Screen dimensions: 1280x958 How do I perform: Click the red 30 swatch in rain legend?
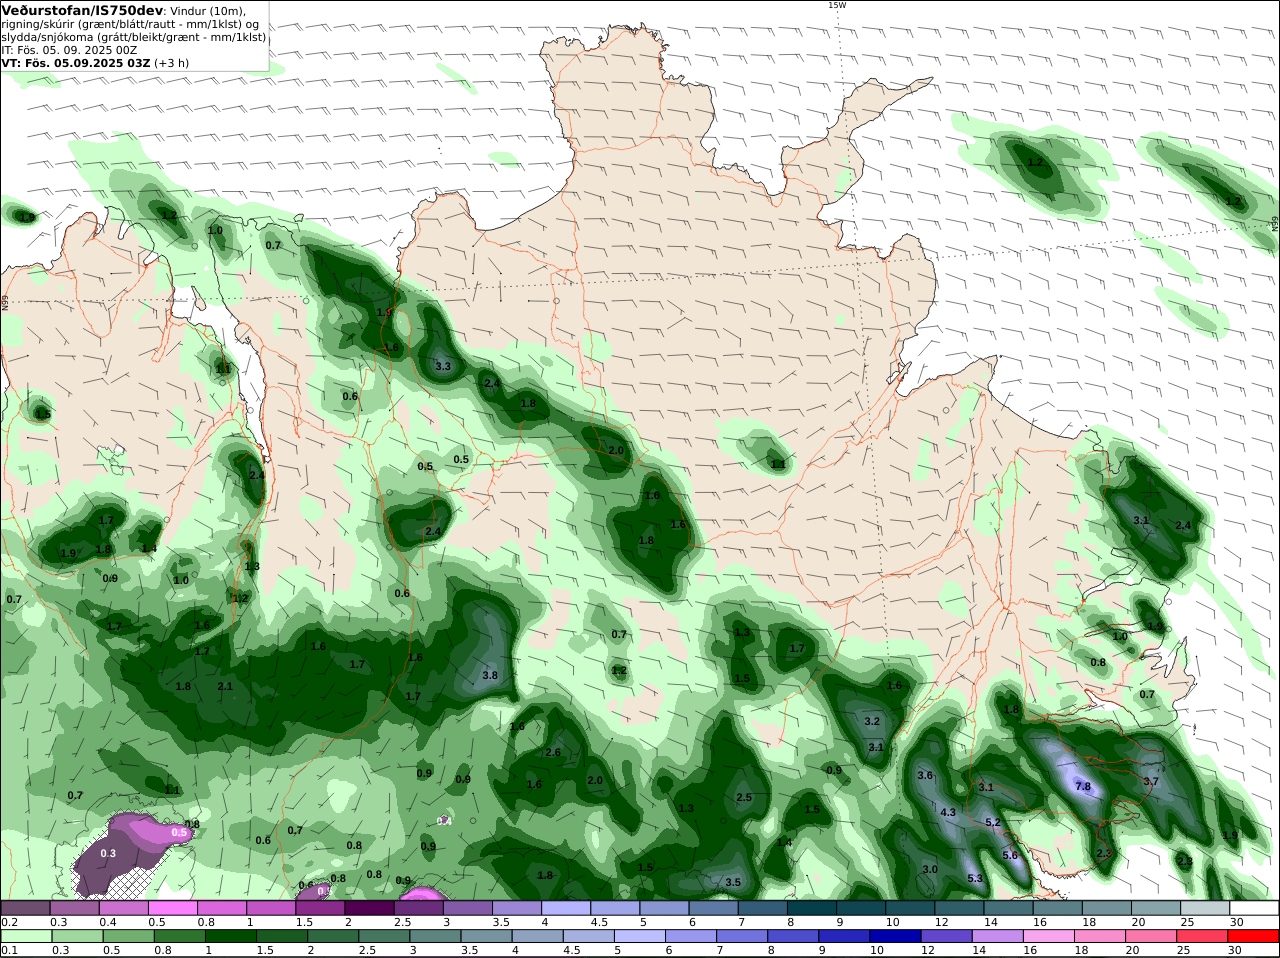point(1254,936)
